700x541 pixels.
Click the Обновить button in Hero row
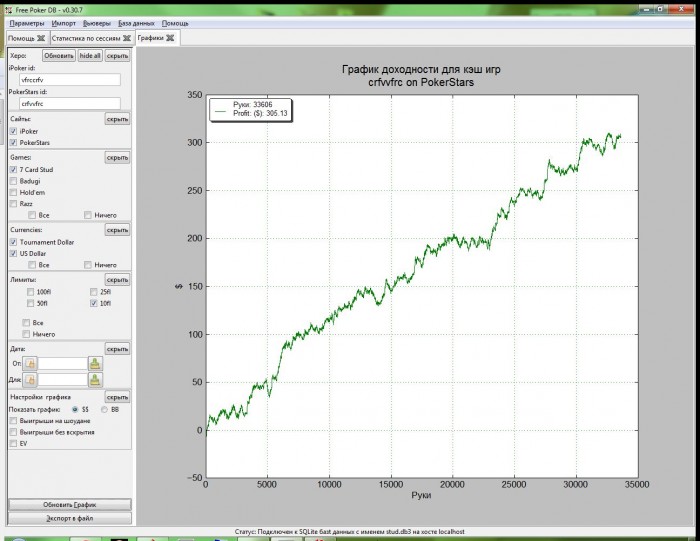(x=58, y=56)
